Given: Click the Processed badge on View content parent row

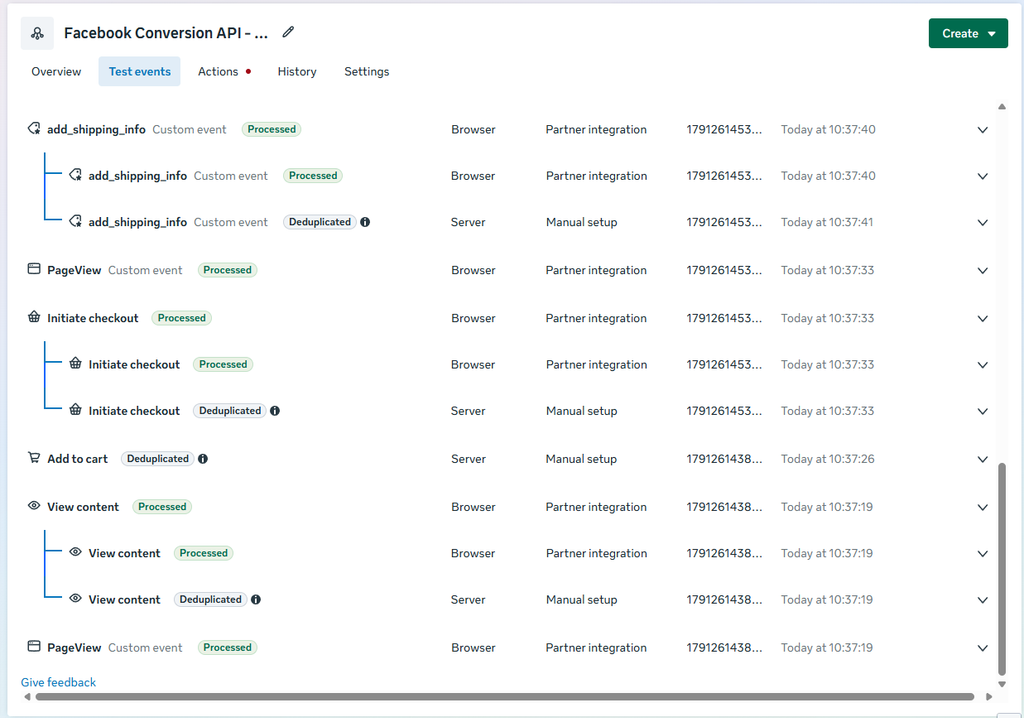Looking at the screenshot, I should [162, 506].
